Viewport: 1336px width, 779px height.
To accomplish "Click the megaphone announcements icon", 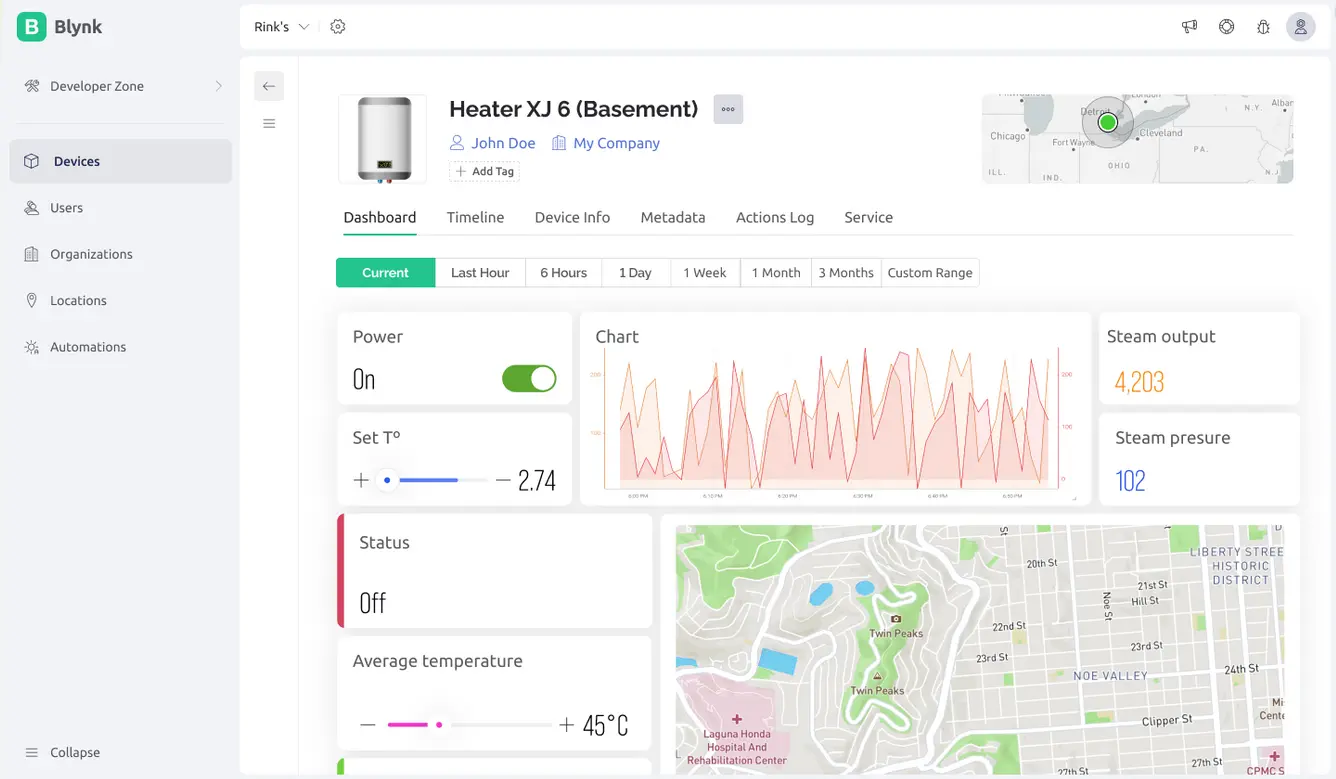I will (1189, 27).
